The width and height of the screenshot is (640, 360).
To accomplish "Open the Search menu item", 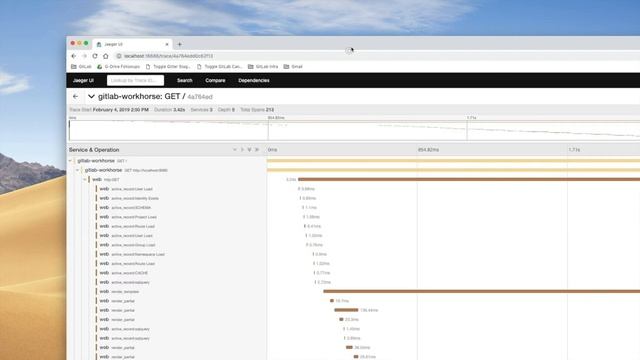I will pos(184,80).
